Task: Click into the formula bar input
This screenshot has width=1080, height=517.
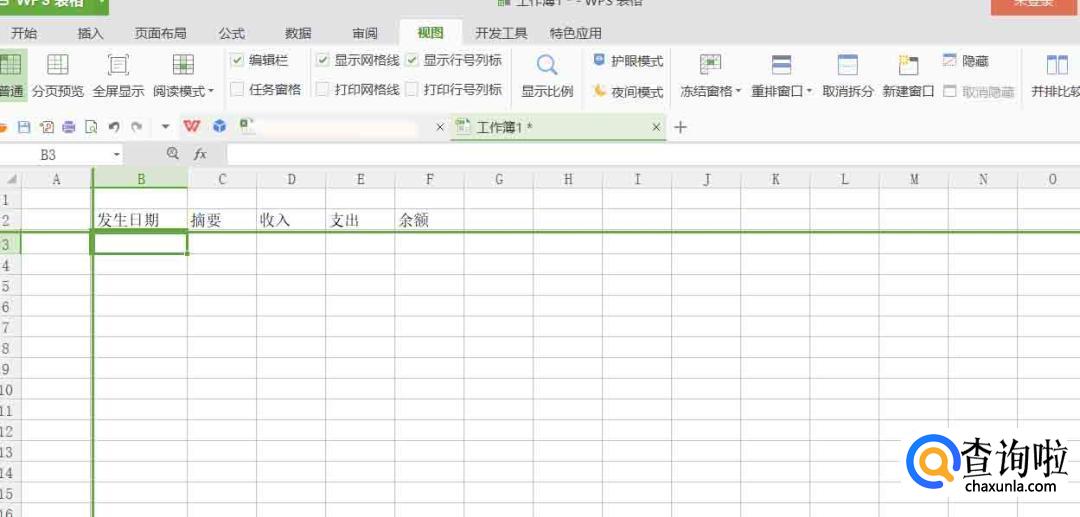Action: pyautogui.click(x=653, y=154)
